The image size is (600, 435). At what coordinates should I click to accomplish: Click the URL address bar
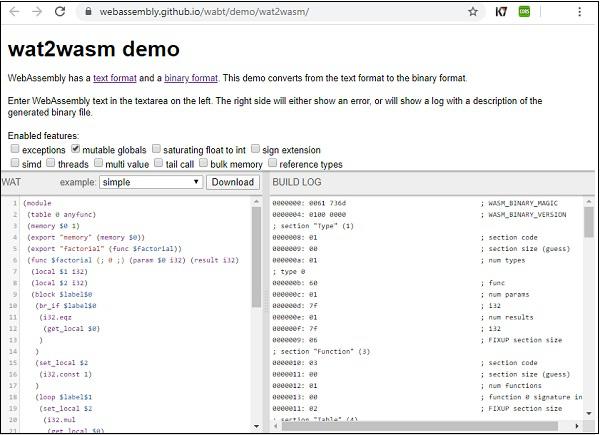click(x=281, y=12)
